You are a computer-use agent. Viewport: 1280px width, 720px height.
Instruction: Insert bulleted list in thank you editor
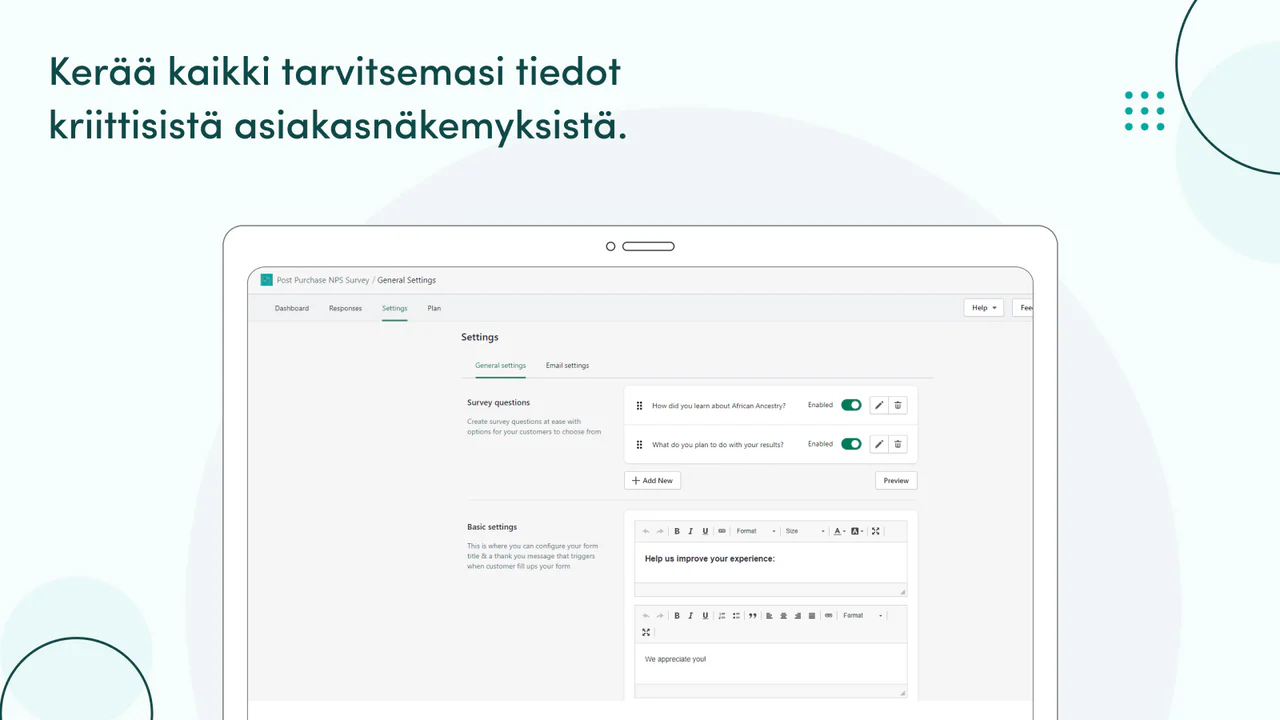pos(736,616)
